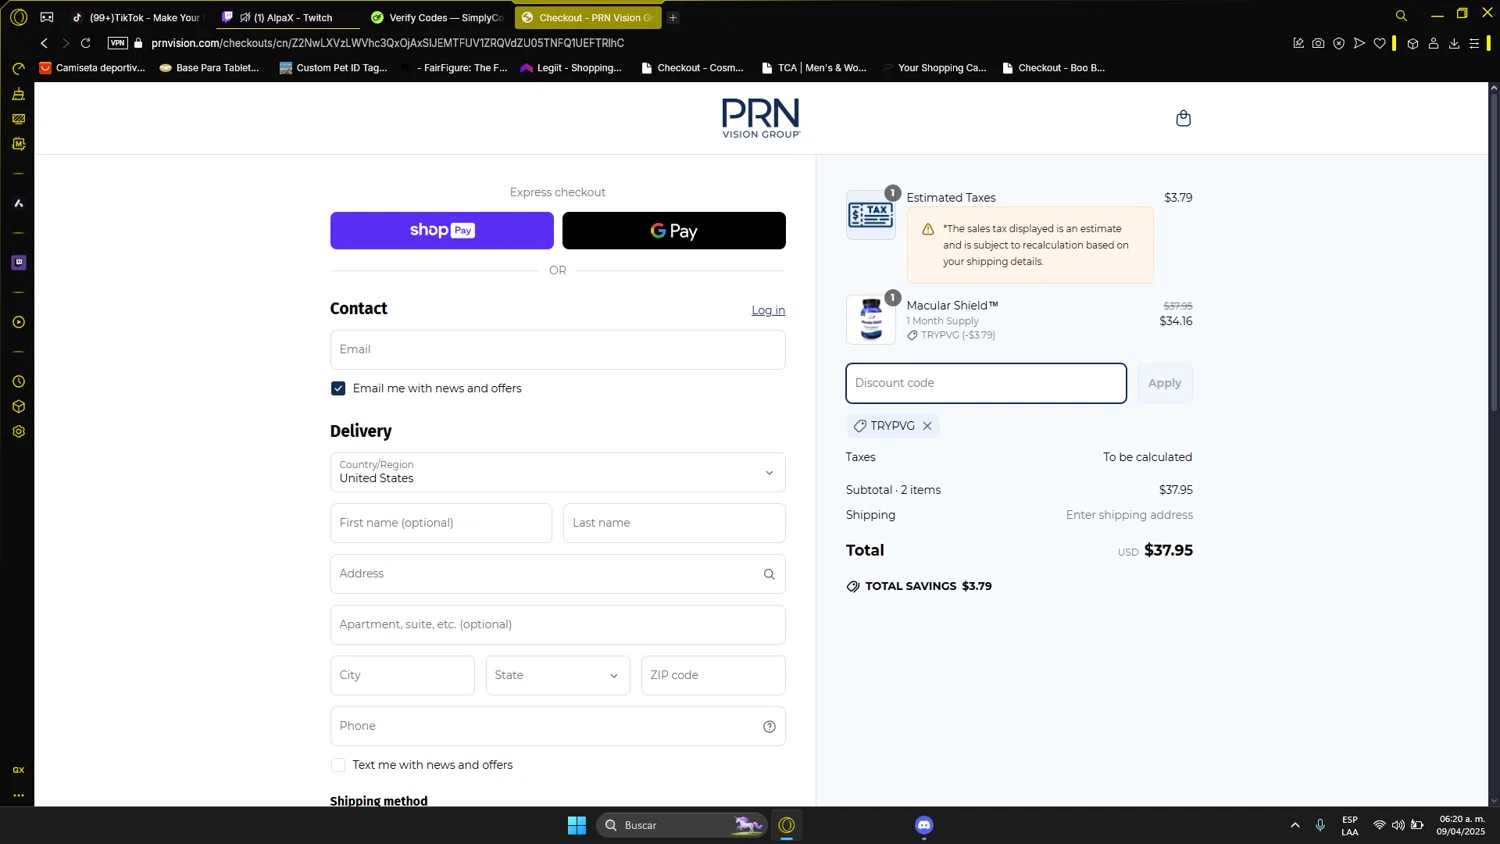Check Text me with news and offers
Viewport: 1500px width, 844px height.
point(338,765)
